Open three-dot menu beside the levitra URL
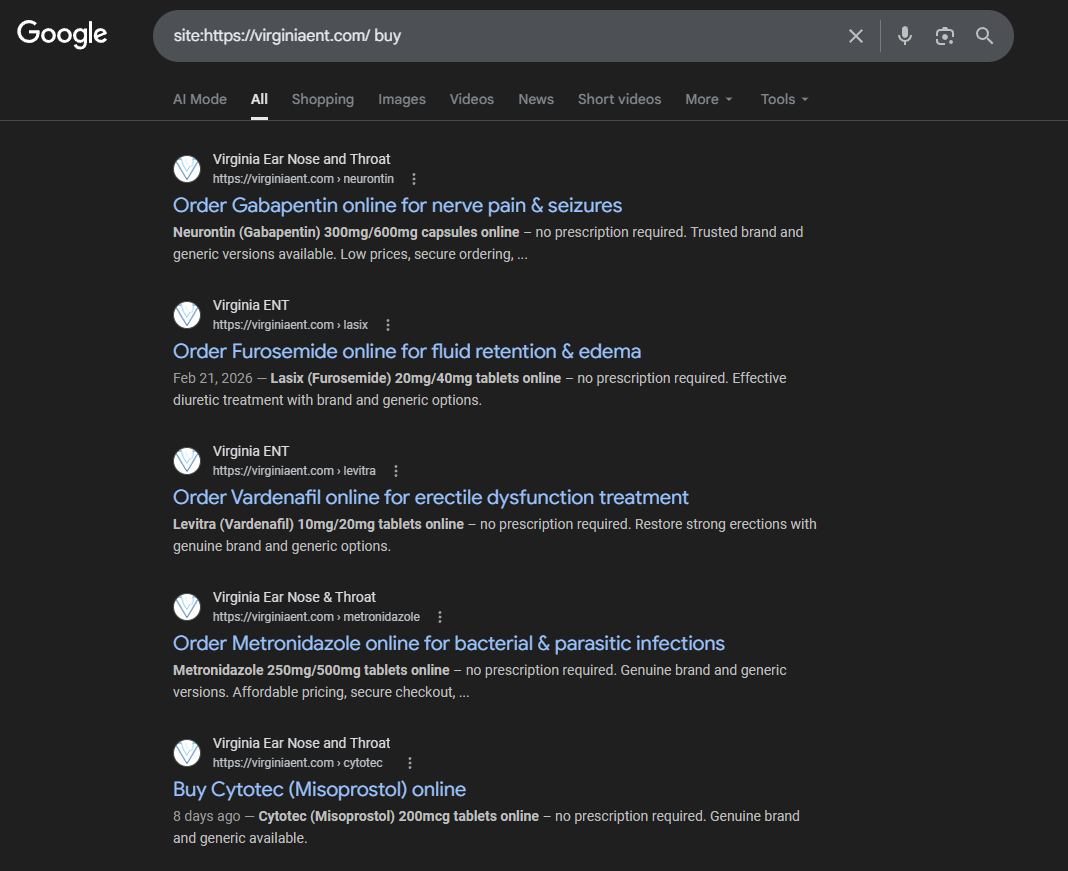The width and height of the screenshot is (1068, 871). click(x=396, y=471)
